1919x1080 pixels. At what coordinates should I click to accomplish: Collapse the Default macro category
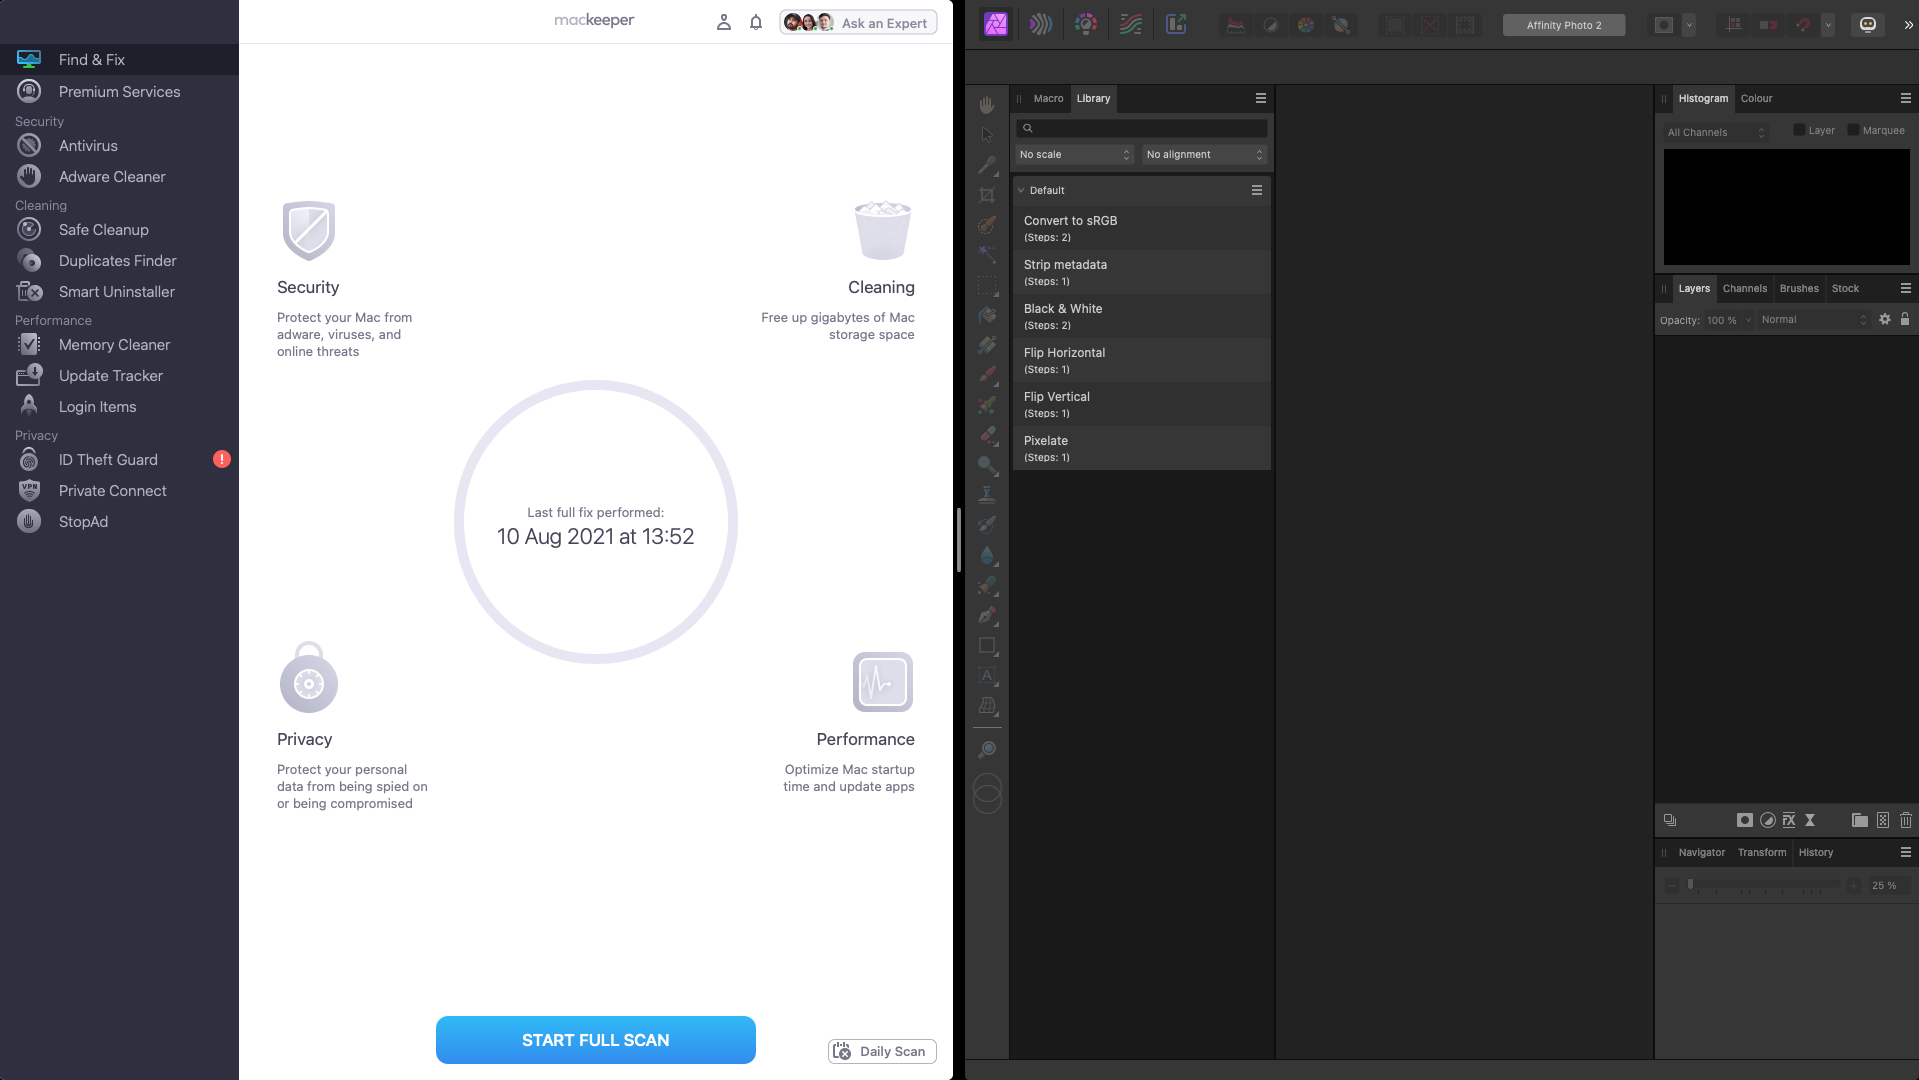point(1021,190)
